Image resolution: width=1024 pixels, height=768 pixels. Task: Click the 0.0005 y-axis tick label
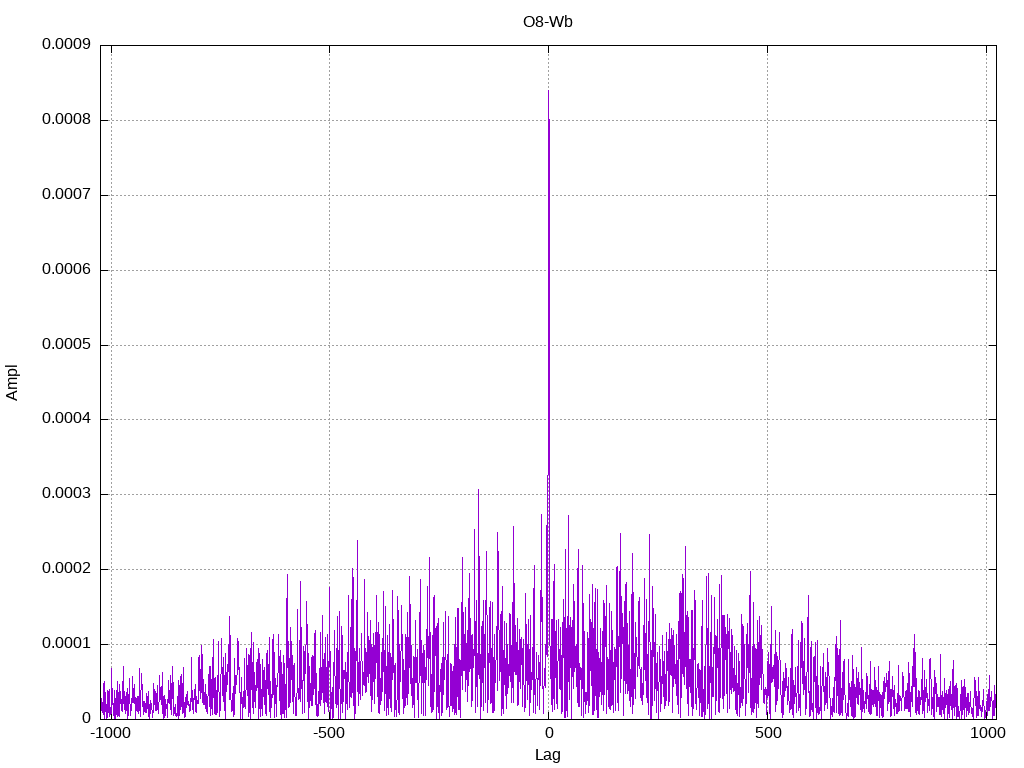click(x=66, y=344)
